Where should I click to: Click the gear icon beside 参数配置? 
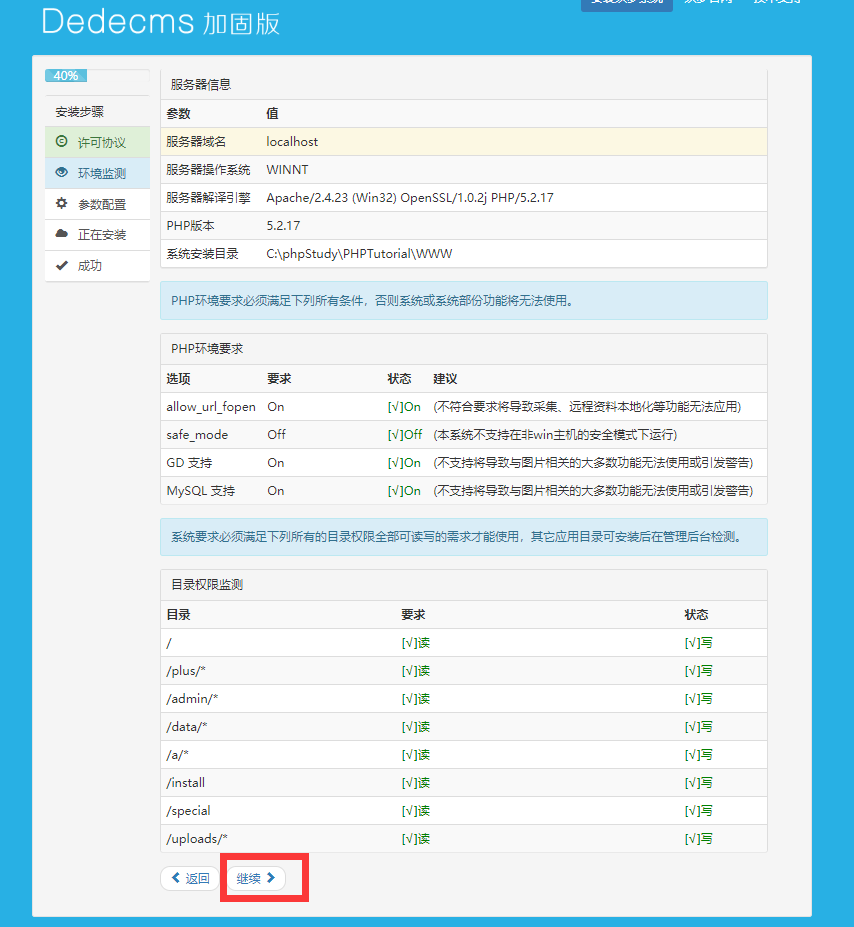61,203
